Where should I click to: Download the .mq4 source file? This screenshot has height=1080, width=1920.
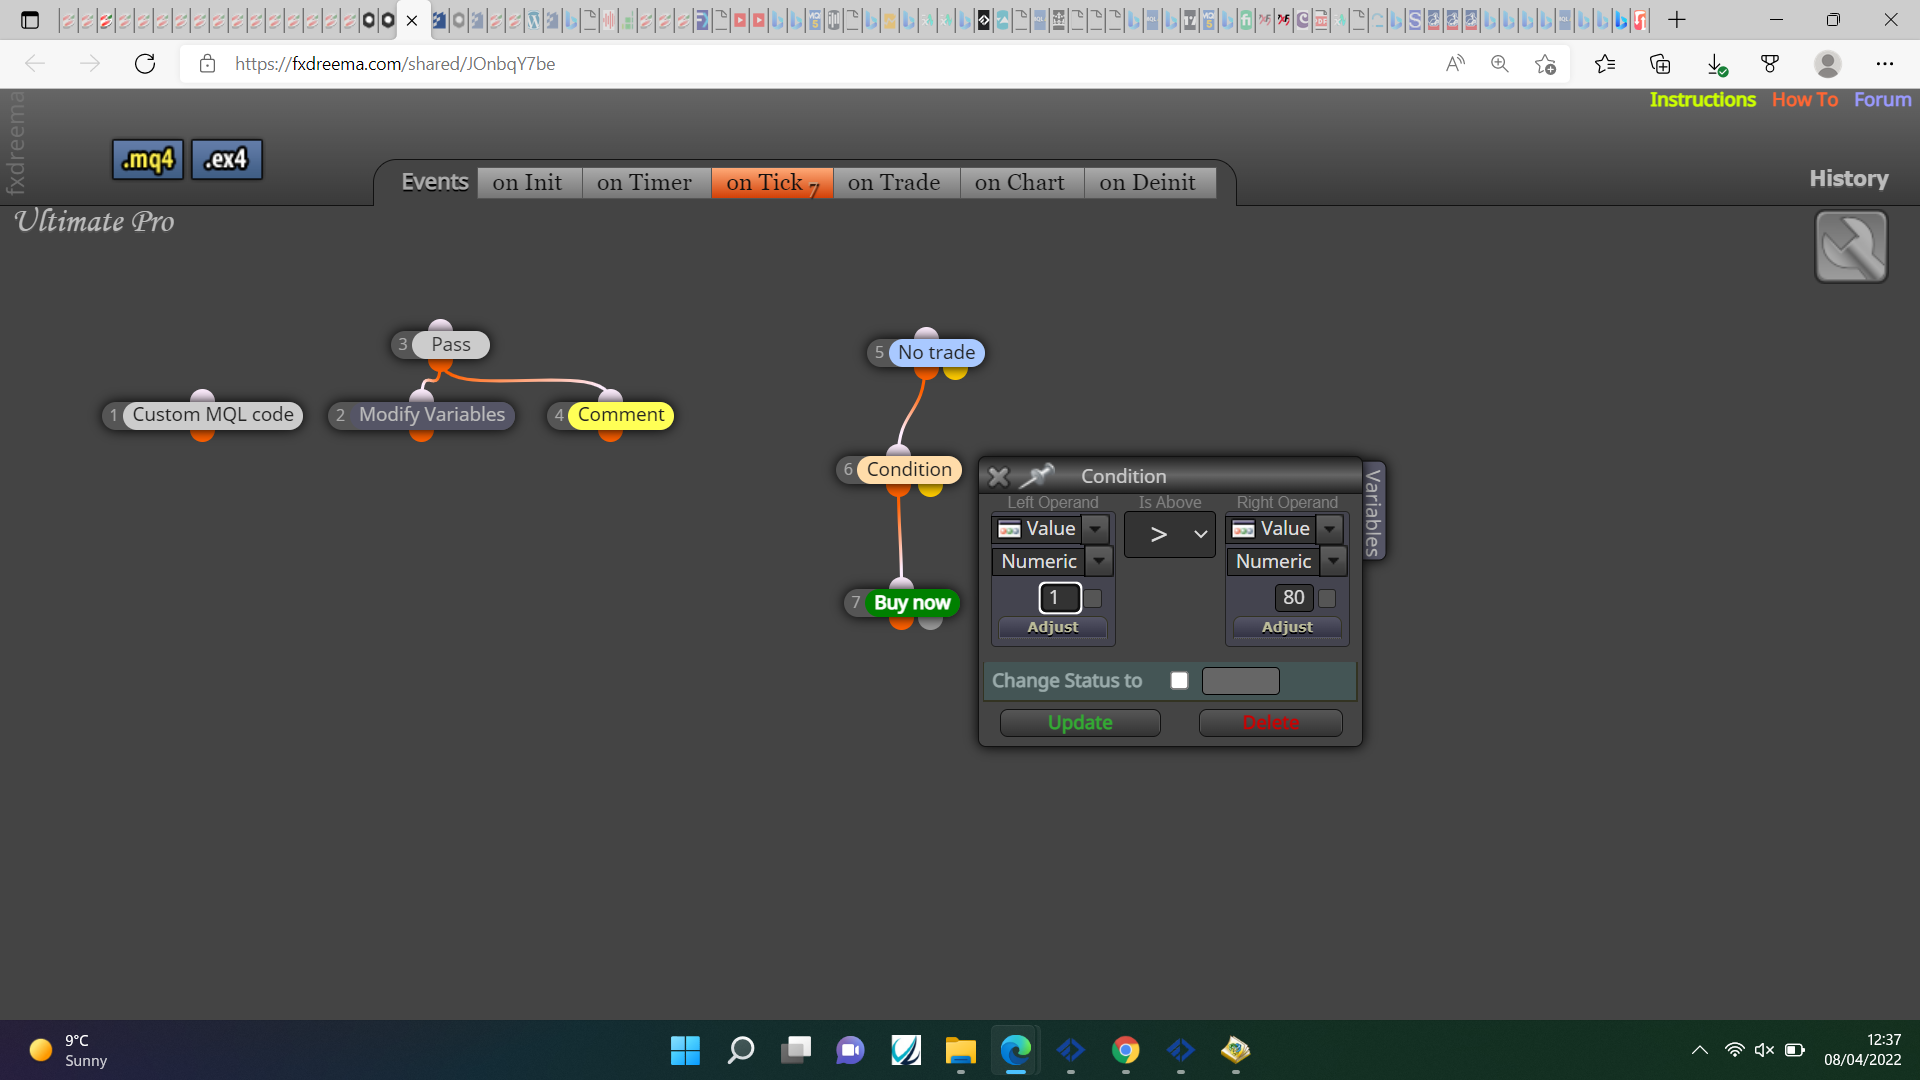148,159
